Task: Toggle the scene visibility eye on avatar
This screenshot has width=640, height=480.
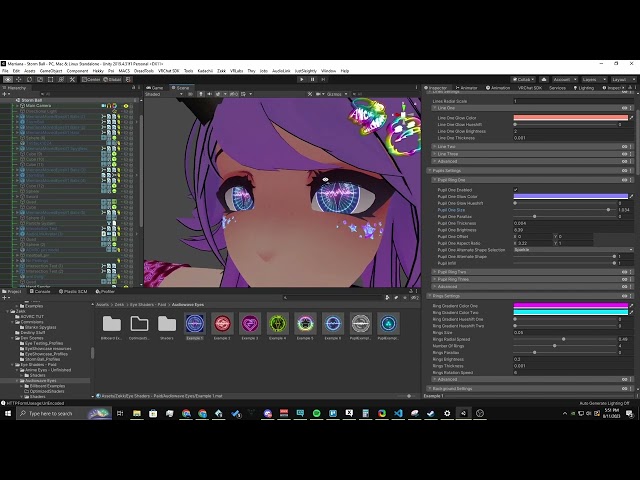Action: pos(325,180)
